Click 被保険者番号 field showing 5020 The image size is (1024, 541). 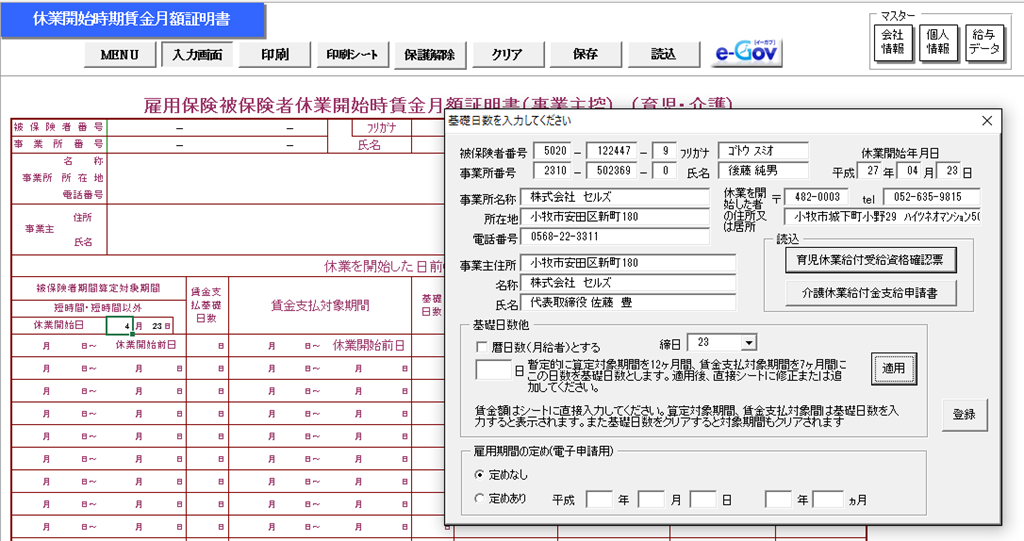pos(554,151)
